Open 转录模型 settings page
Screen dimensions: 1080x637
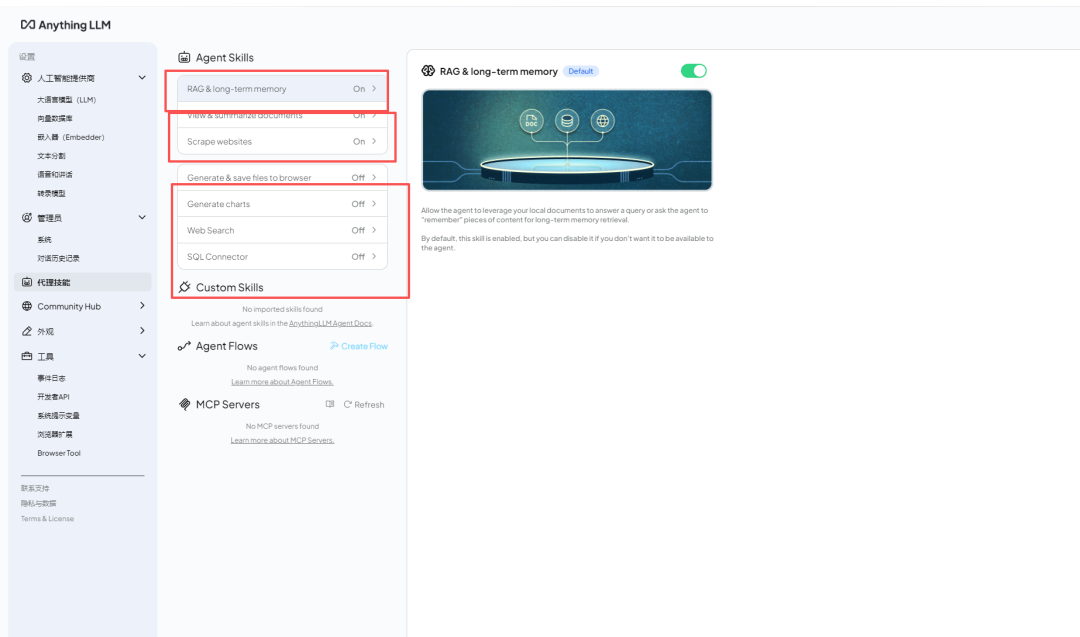tap(51, 194)
